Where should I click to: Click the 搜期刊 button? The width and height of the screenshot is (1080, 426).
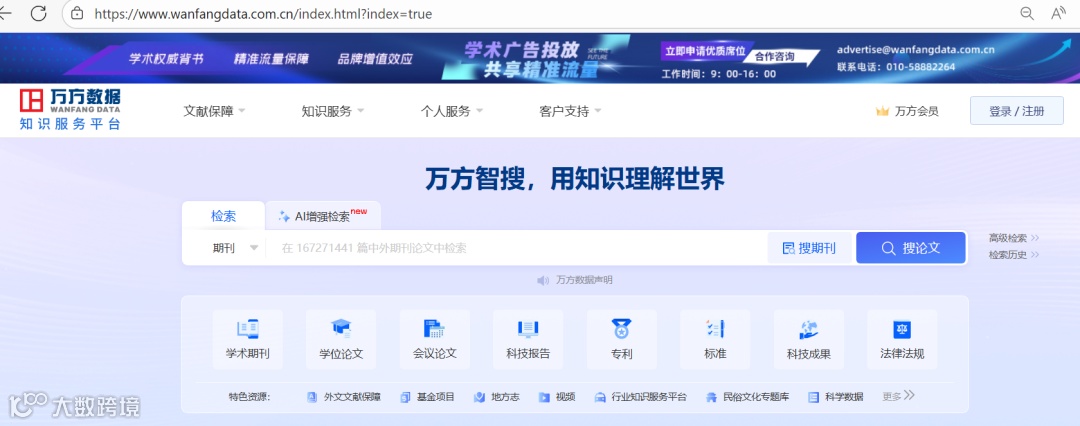pyautogui.click(x=809, y=248)
